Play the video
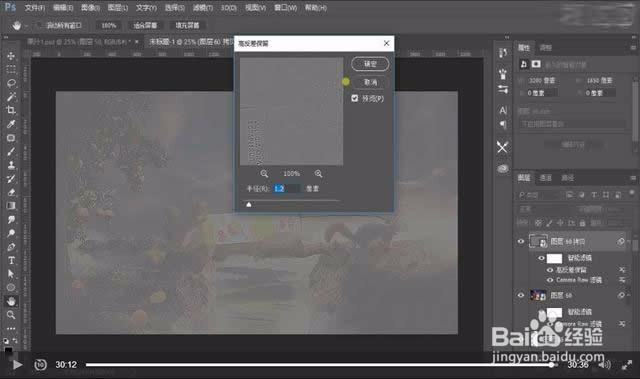 pyautogui.click(x=17, y=364)
